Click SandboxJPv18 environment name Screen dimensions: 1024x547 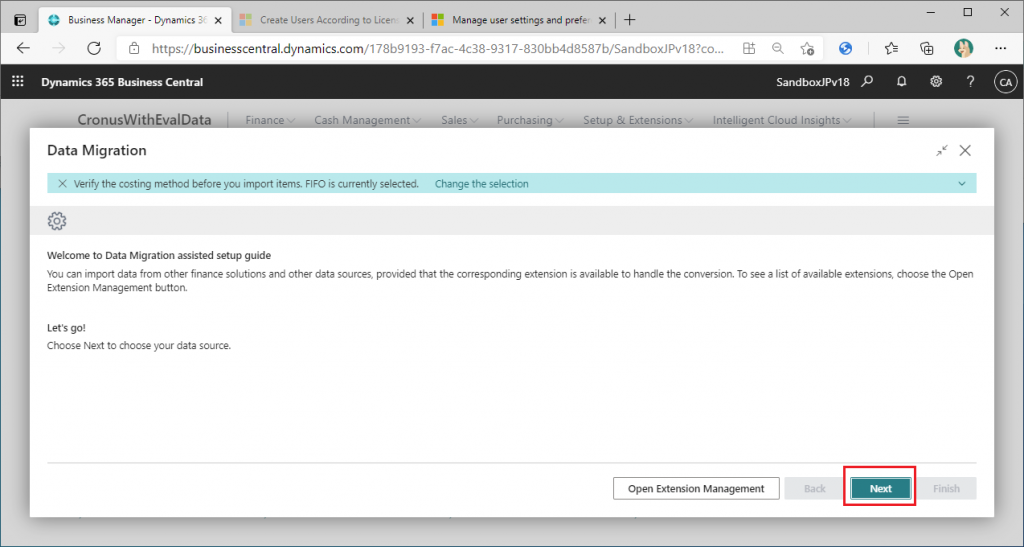point(812,82)
